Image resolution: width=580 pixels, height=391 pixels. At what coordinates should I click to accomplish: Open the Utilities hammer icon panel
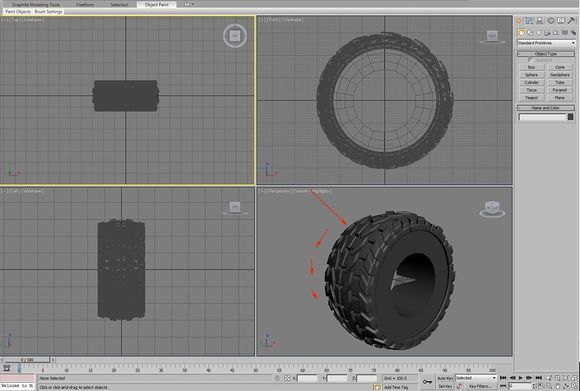pos(571,21)
